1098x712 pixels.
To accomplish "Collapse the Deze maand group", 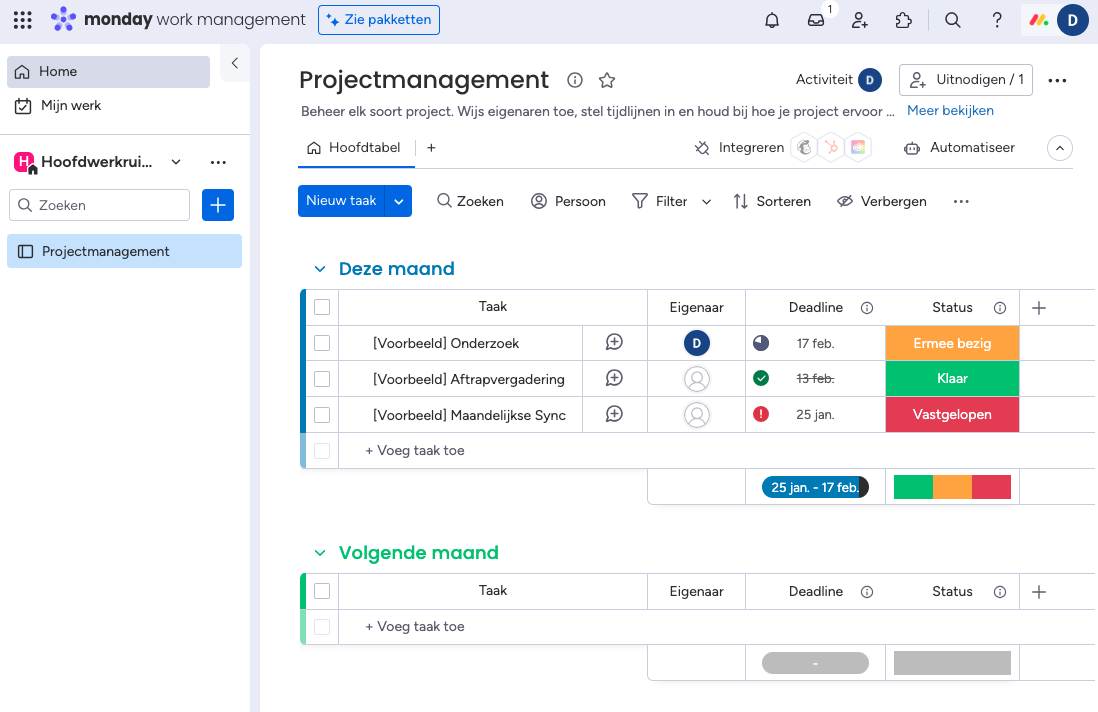I will pos(320,269).
